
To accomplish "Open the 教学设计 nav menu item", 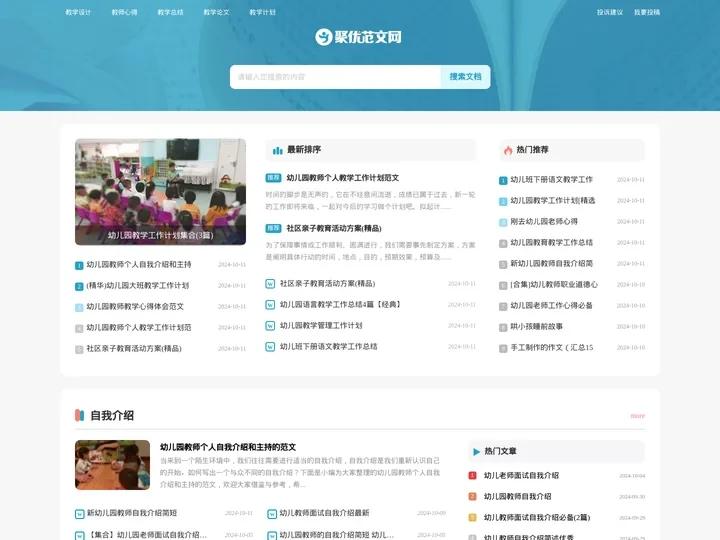I will click(x=78, y=12).
